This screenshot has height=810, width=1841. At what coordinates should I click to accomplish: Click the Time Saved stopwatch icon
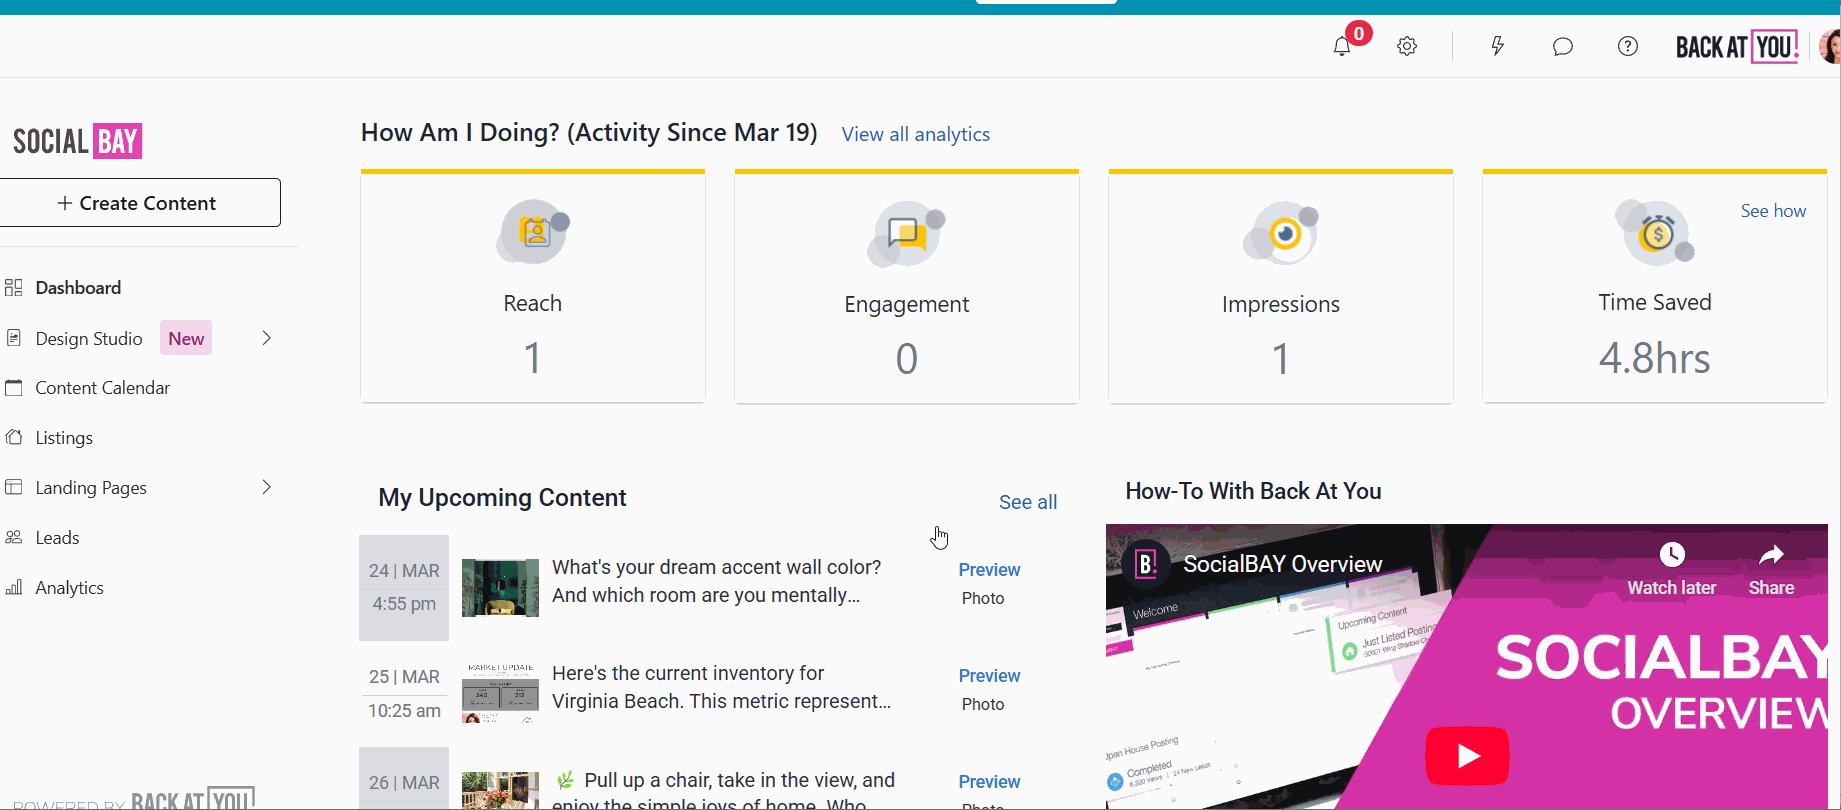click(1655, 232)
